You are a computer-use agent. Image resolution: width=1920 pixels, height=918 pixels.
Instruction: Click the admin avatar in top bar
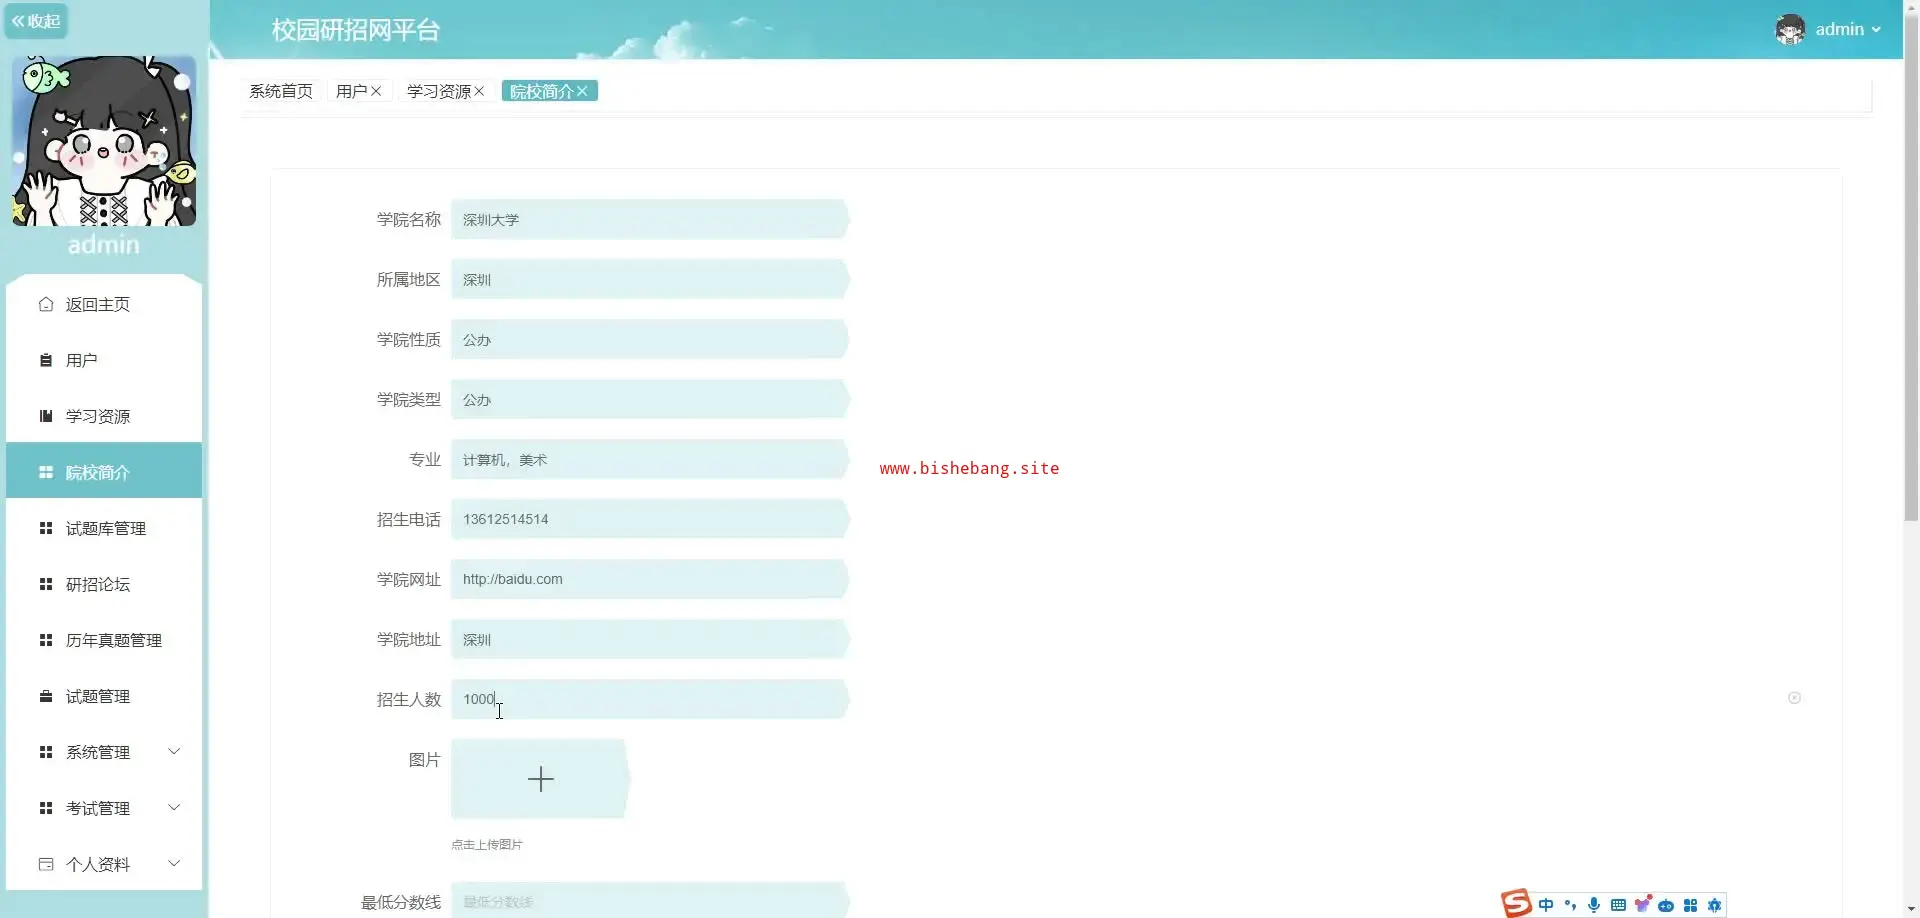pyautogui.click(x=1790, y=29)
